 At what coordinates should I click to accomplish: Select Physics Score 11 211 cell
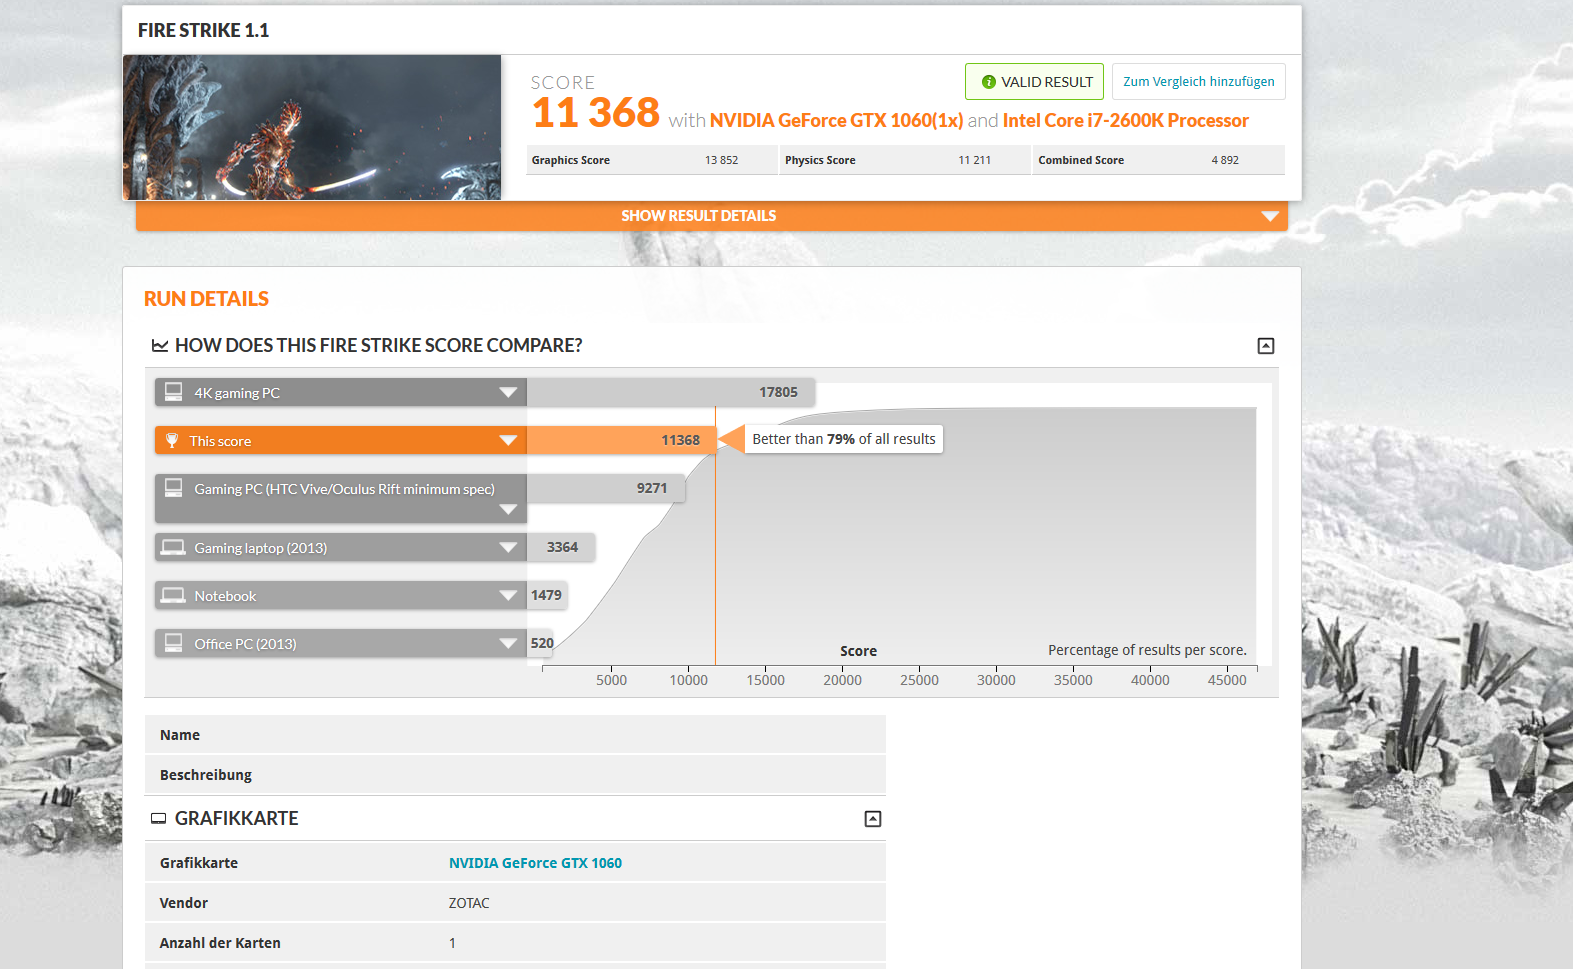click(905, 160)
